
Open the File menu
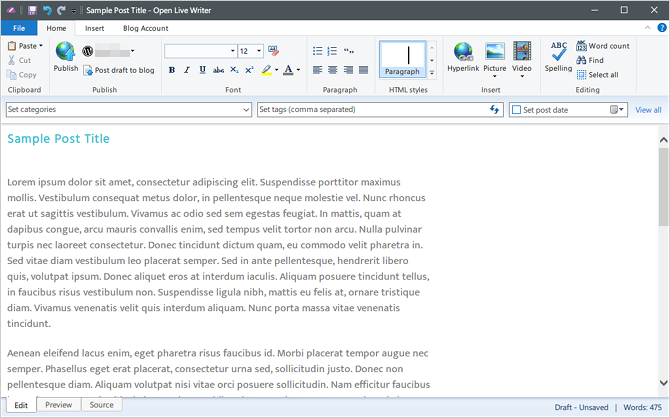pyautogui.click(x=19, y=28)
